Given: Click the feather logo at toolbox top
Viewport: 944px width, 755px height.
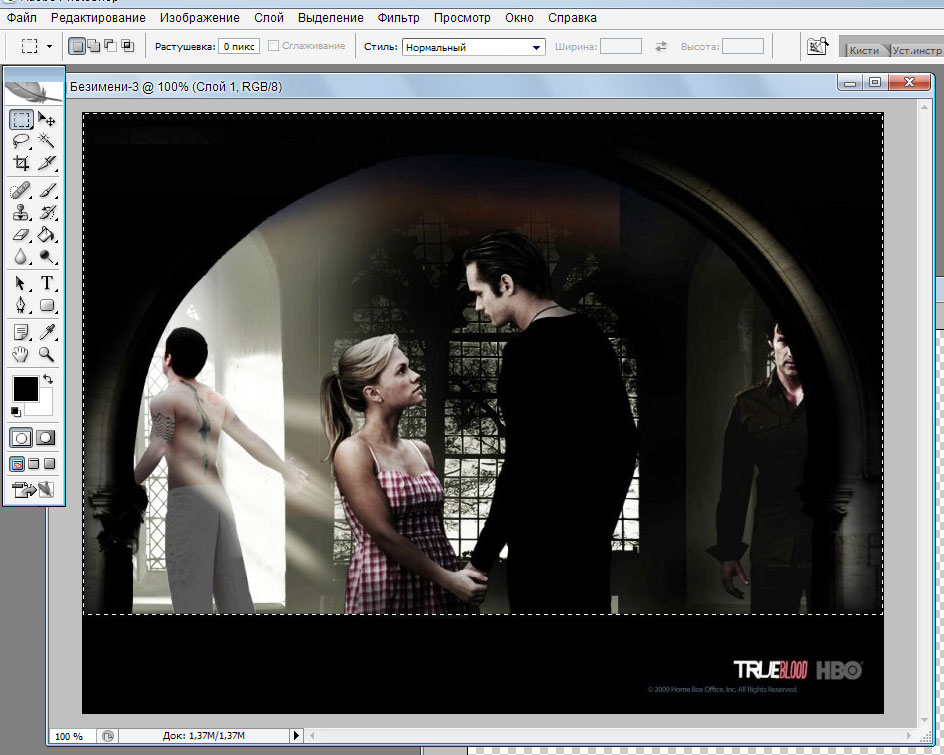Looking at the screenshot, I should pyautogui.click(x=33, y=92).
